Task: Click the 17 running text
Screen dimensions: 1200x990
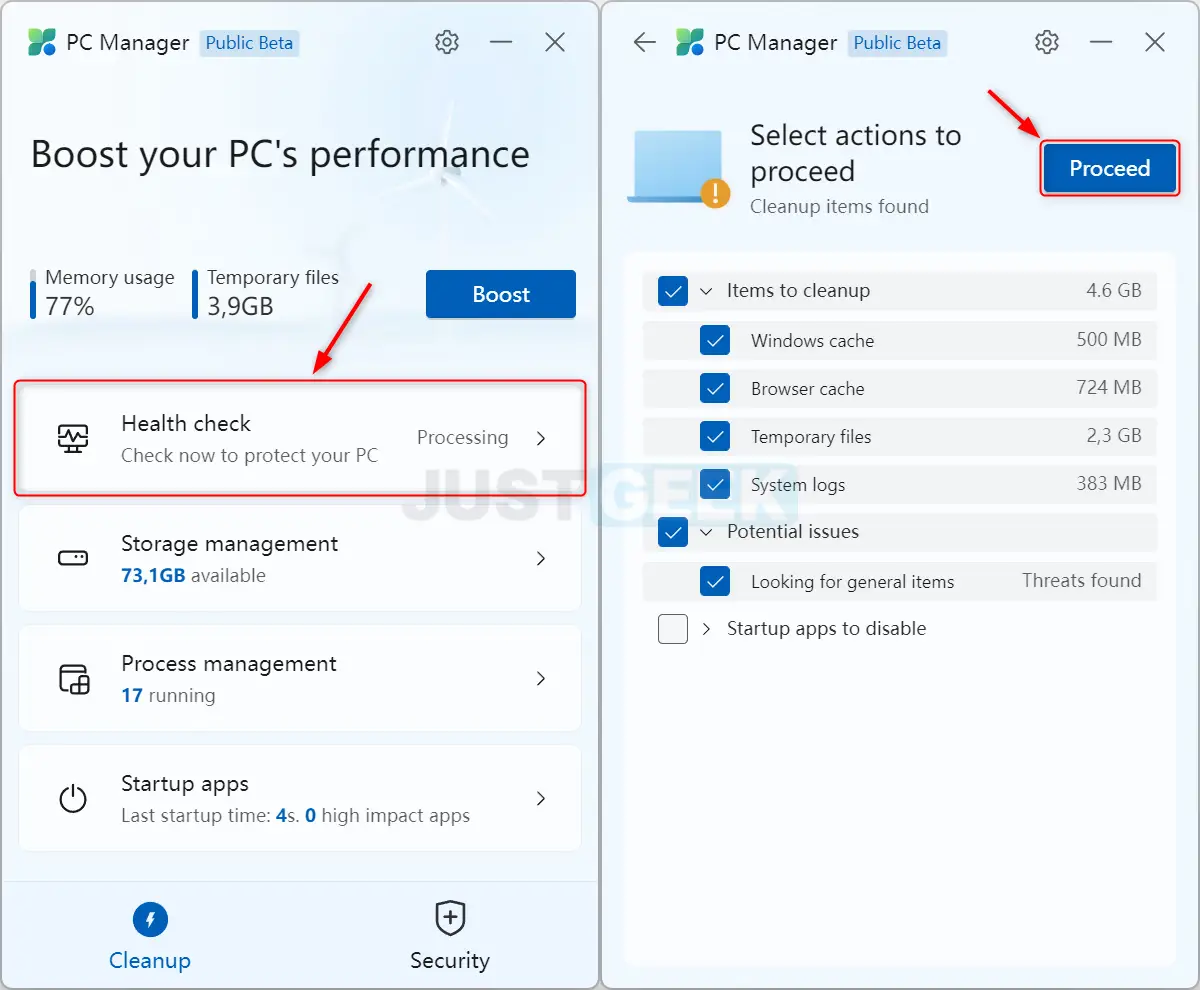Action: 168,696
